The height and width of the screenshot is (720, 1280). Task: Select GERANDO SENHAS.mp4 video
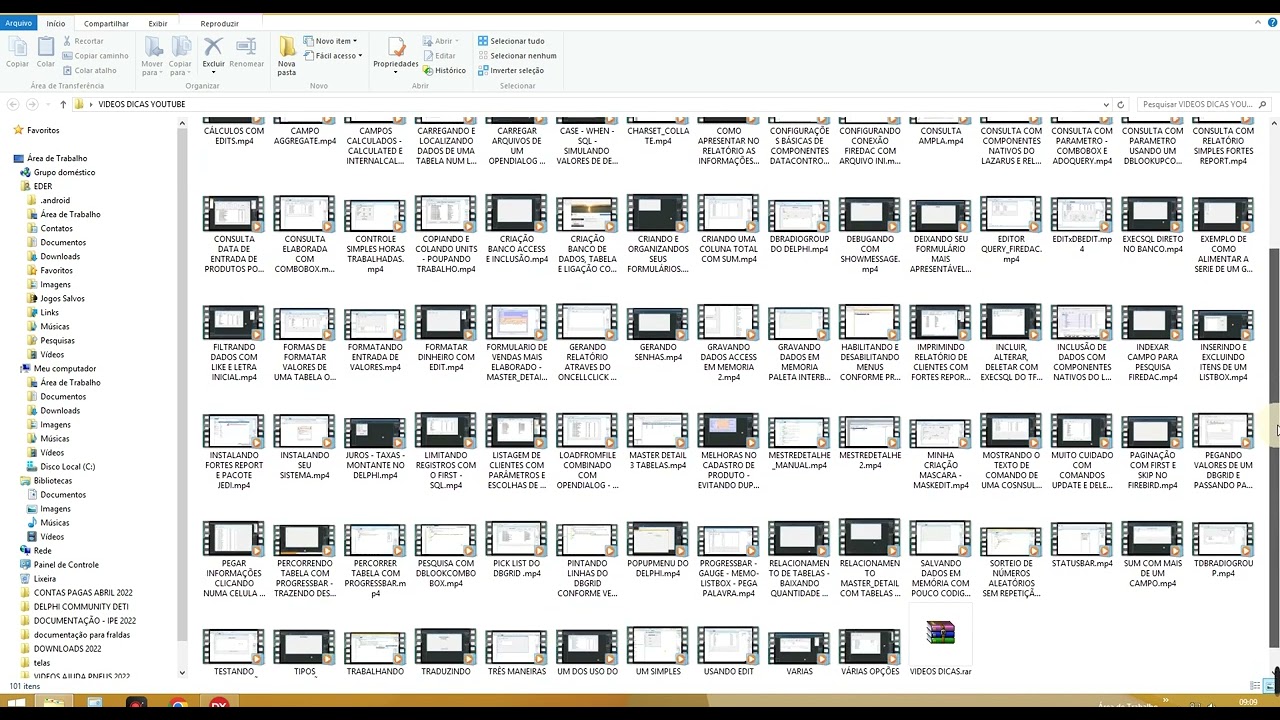pos(657,333)
